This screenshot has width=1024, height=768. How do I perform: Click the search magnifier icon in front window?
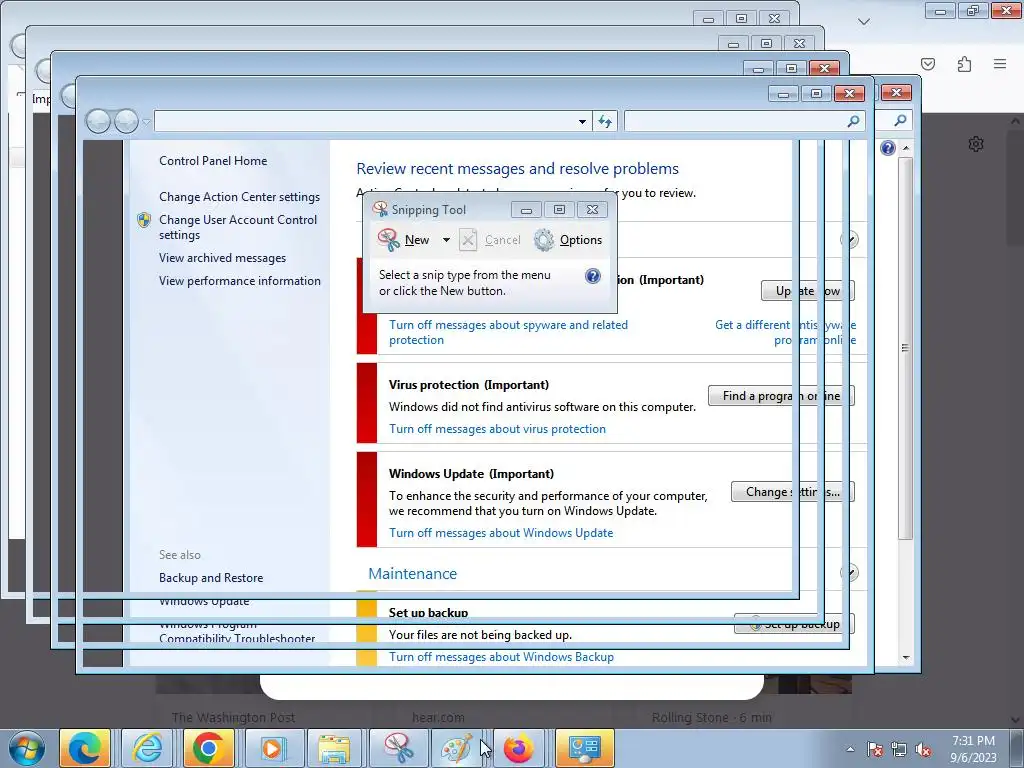tap(853, 121)
